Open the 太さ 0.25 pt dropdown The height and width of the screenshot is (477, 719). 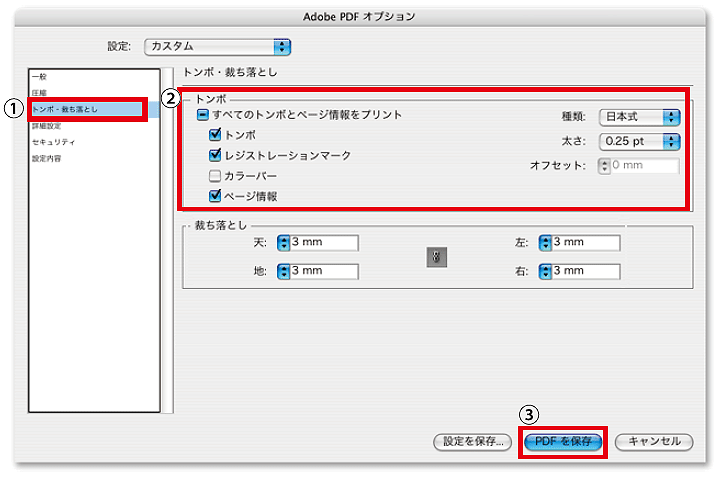point(639,142)
